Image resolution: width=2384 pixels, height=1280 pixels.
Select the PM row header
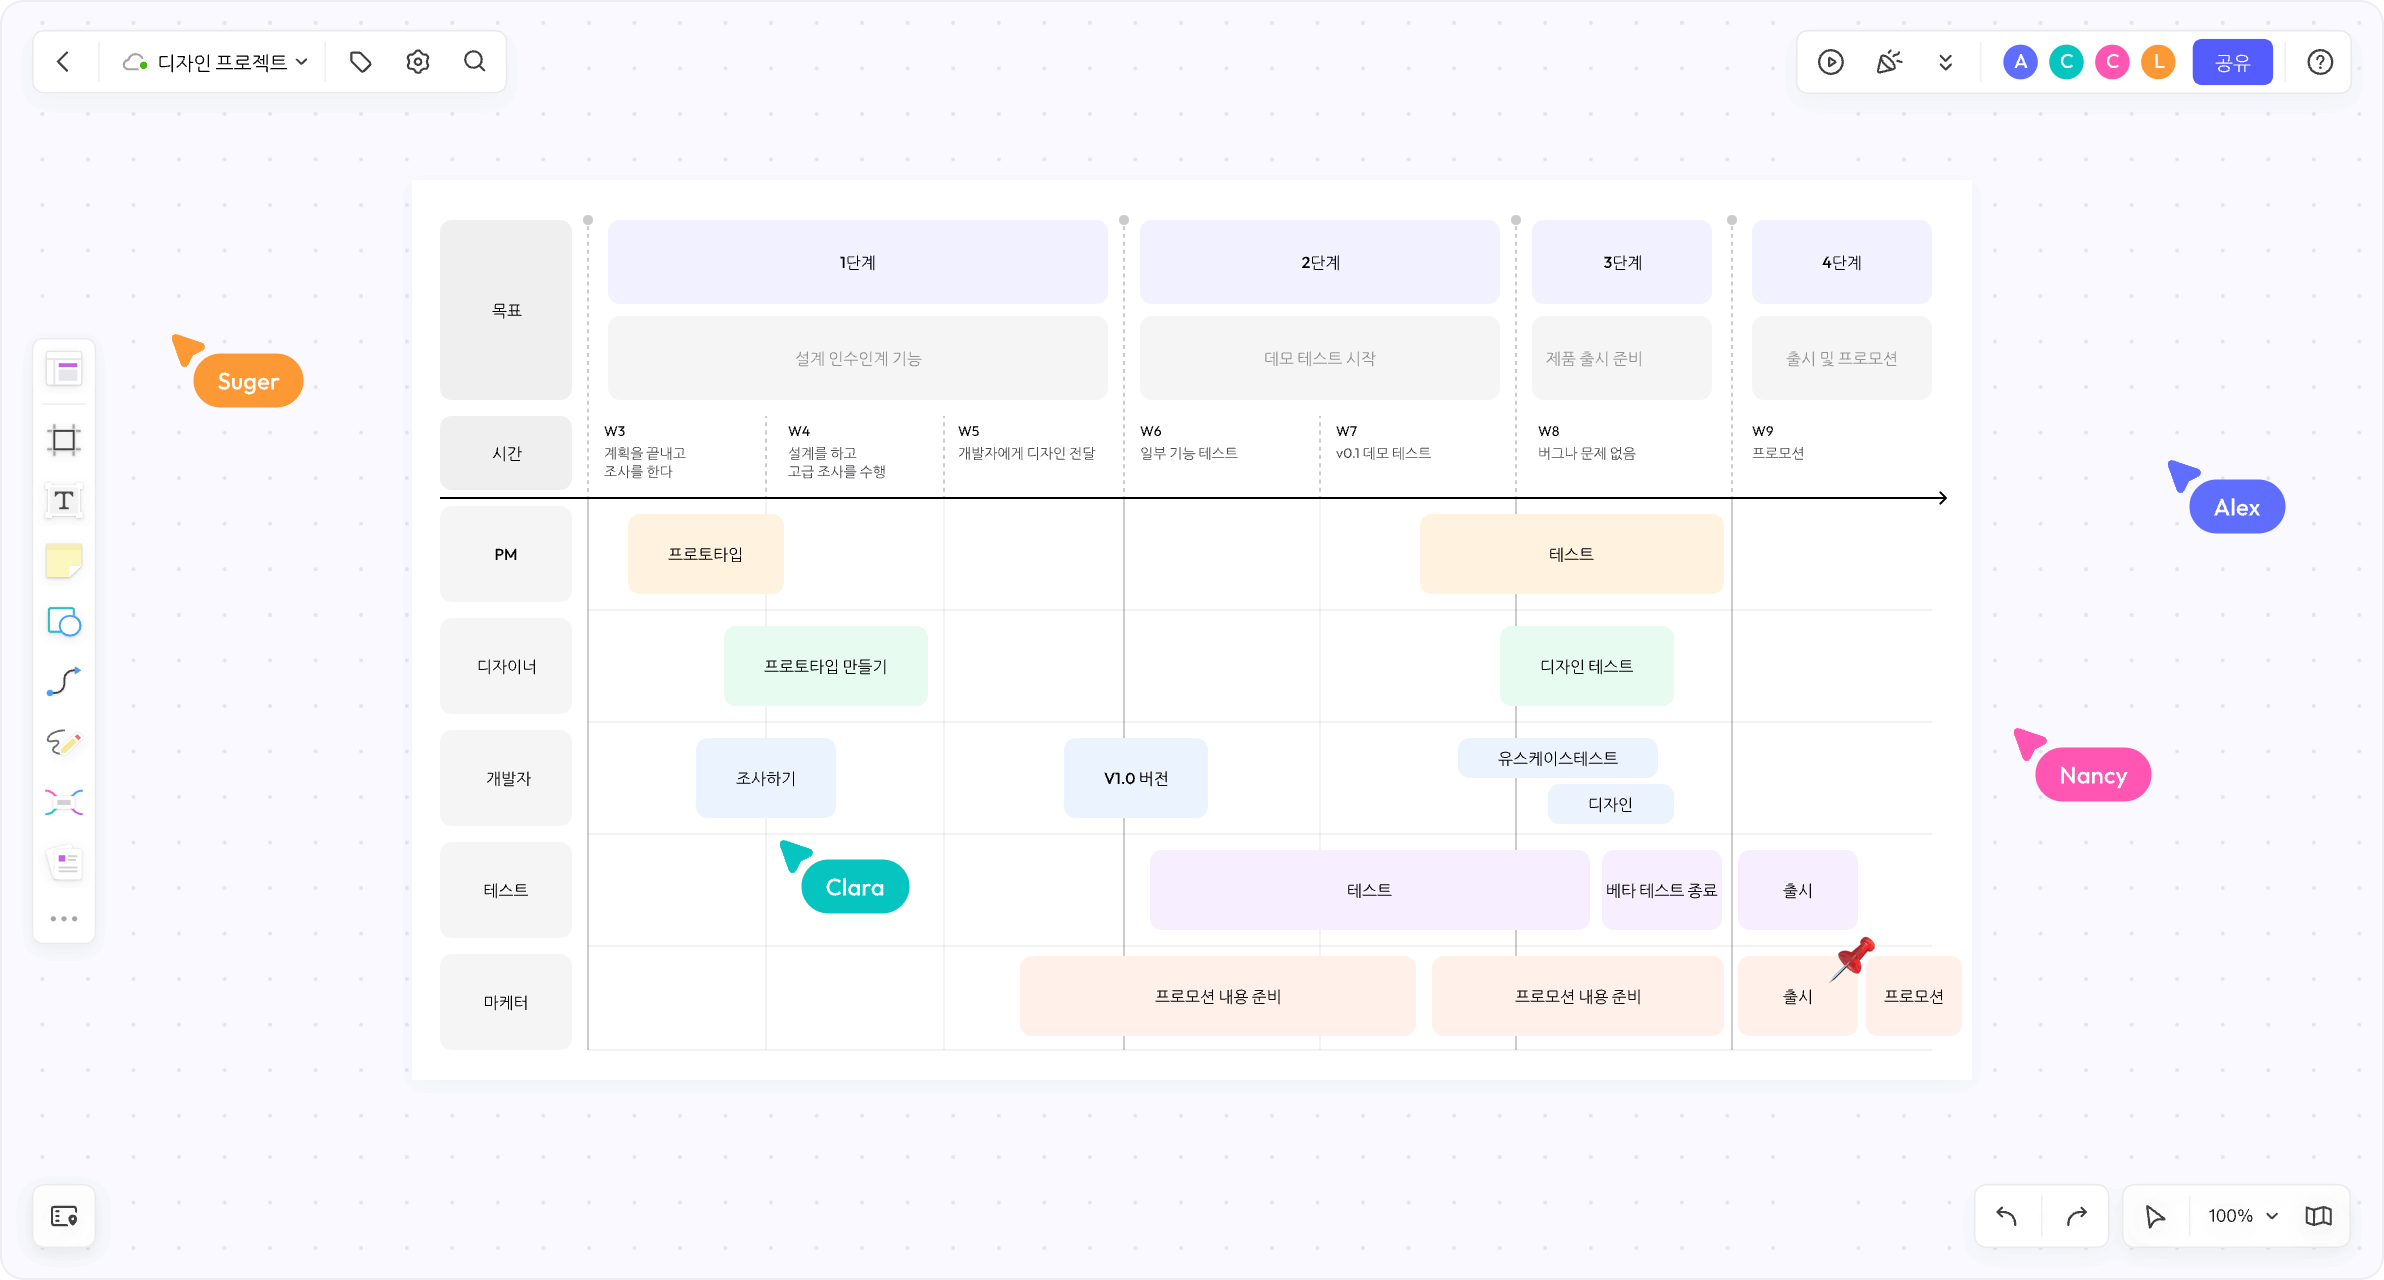(x=506, y=554)
